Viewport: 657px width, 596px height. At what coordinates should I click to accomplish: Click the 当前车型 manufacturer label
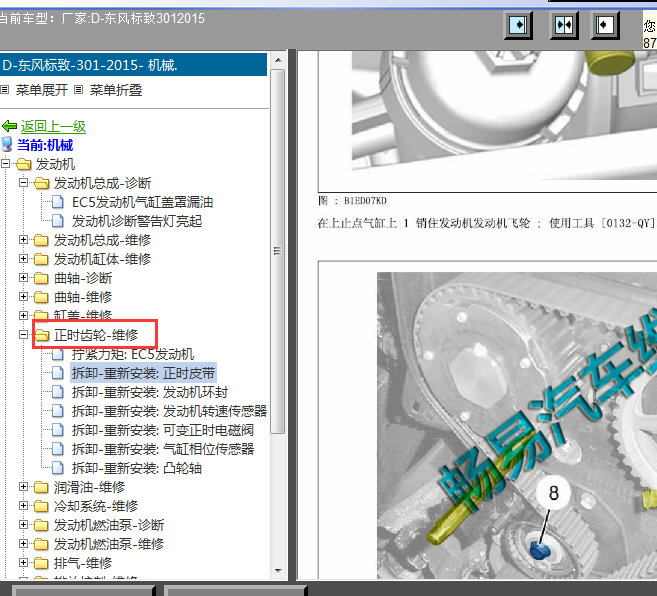pyautogui.click(x=102, y=18)
